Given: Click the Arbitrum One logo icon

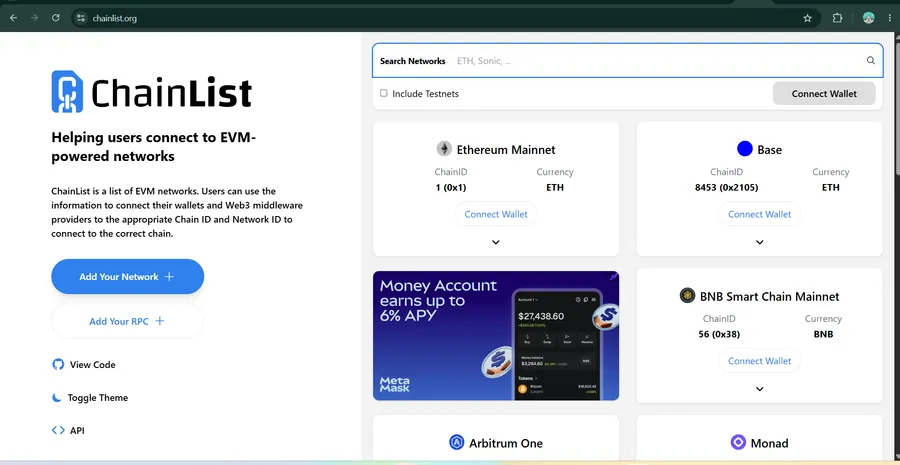Looking at the screenshot, I should (x=456, y=443).
